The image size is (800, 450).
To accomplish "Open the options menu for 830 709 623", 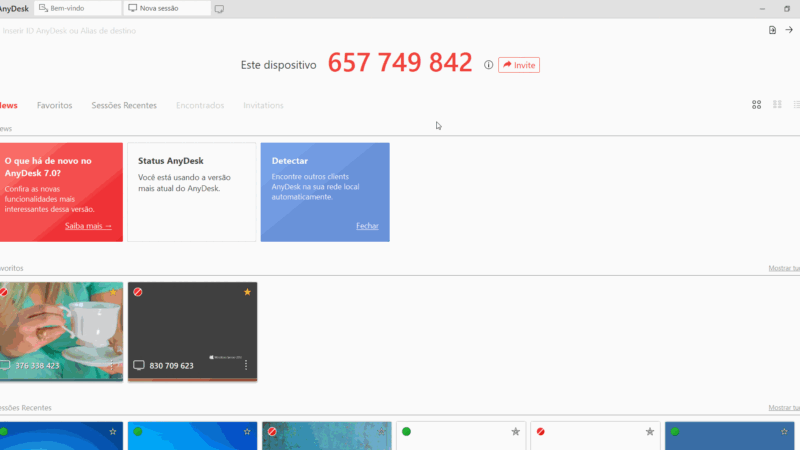I will pos(246,365).
